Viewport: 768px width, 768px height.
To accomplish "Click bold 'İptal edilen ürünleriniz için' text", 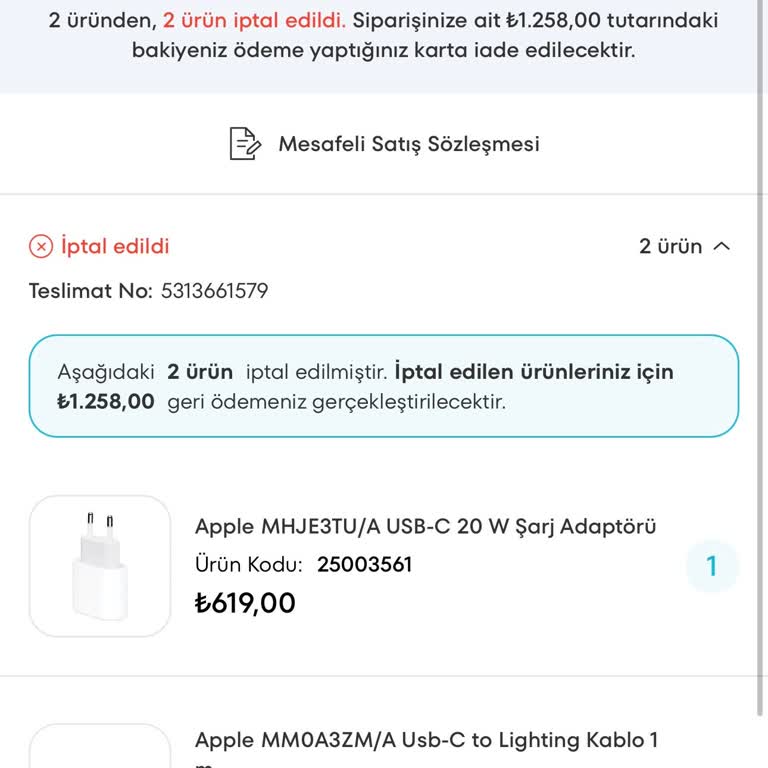I will pos(534,372).
